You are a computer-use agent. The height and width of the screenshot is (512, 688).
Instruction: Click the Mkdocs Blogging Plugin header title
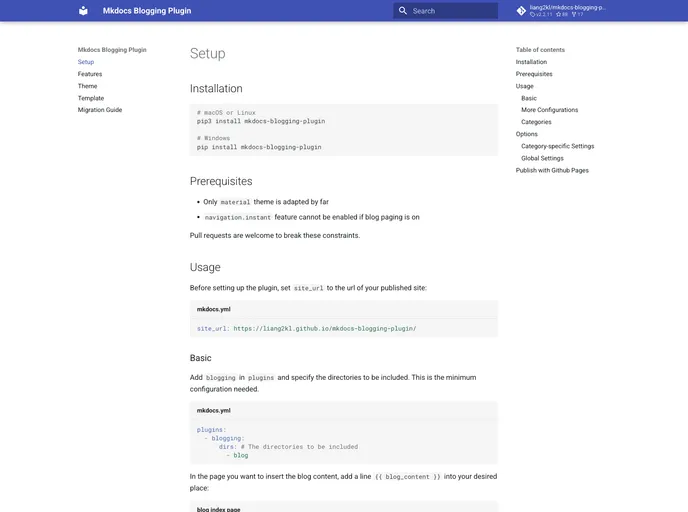pyautogui.click(x=147, y=11)
